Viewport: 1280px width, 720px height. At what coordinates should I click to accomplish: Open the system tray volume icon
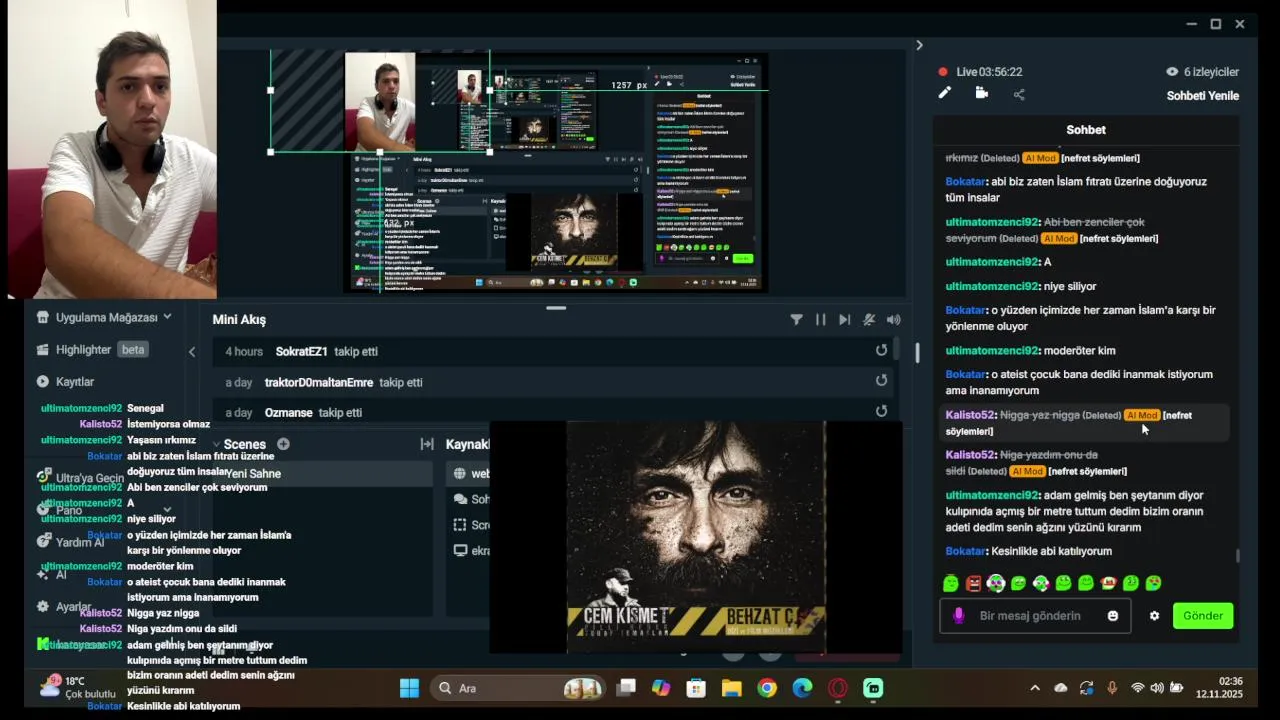click(x=1157, y=688)
